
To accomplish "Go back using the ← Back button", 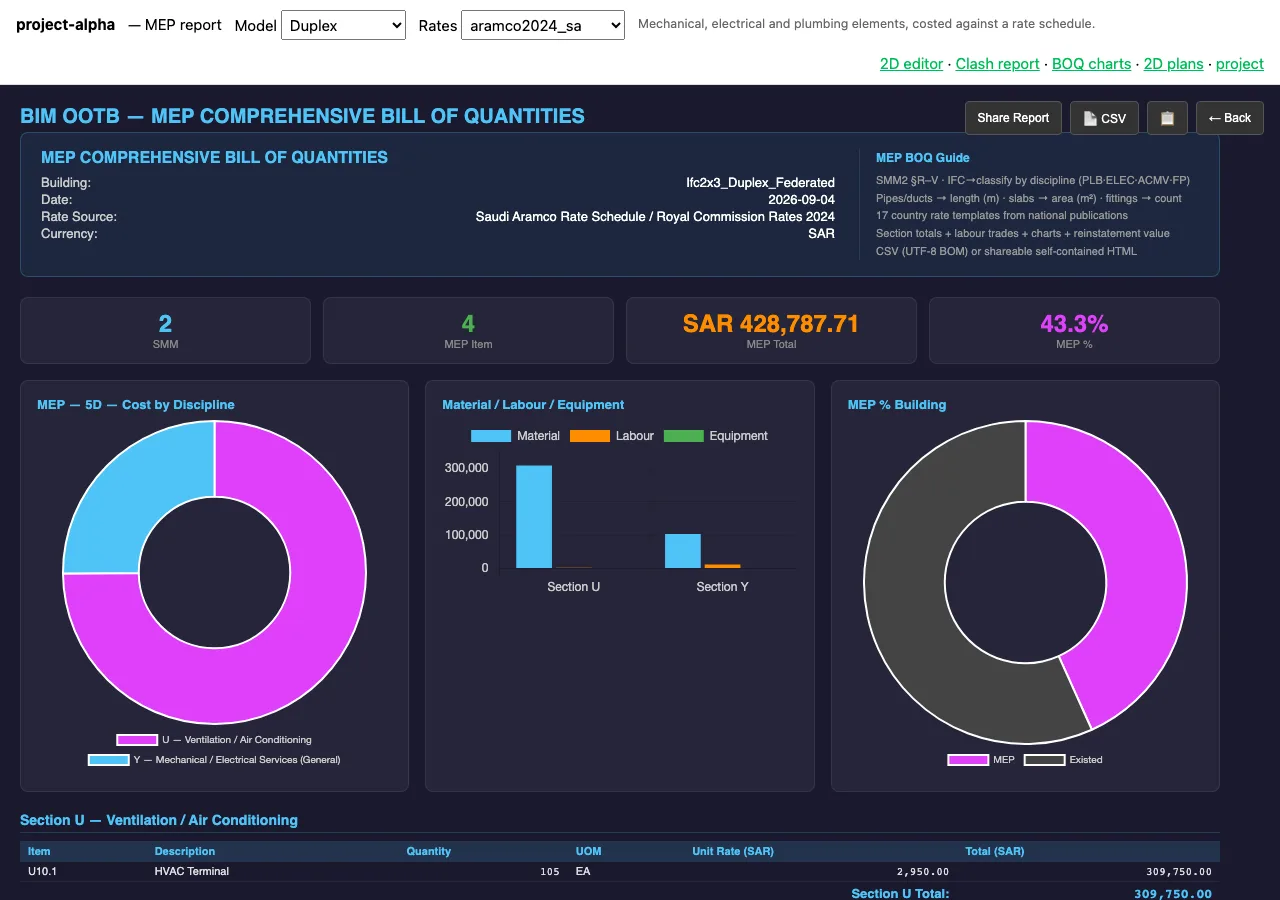I will [1230, 118].
